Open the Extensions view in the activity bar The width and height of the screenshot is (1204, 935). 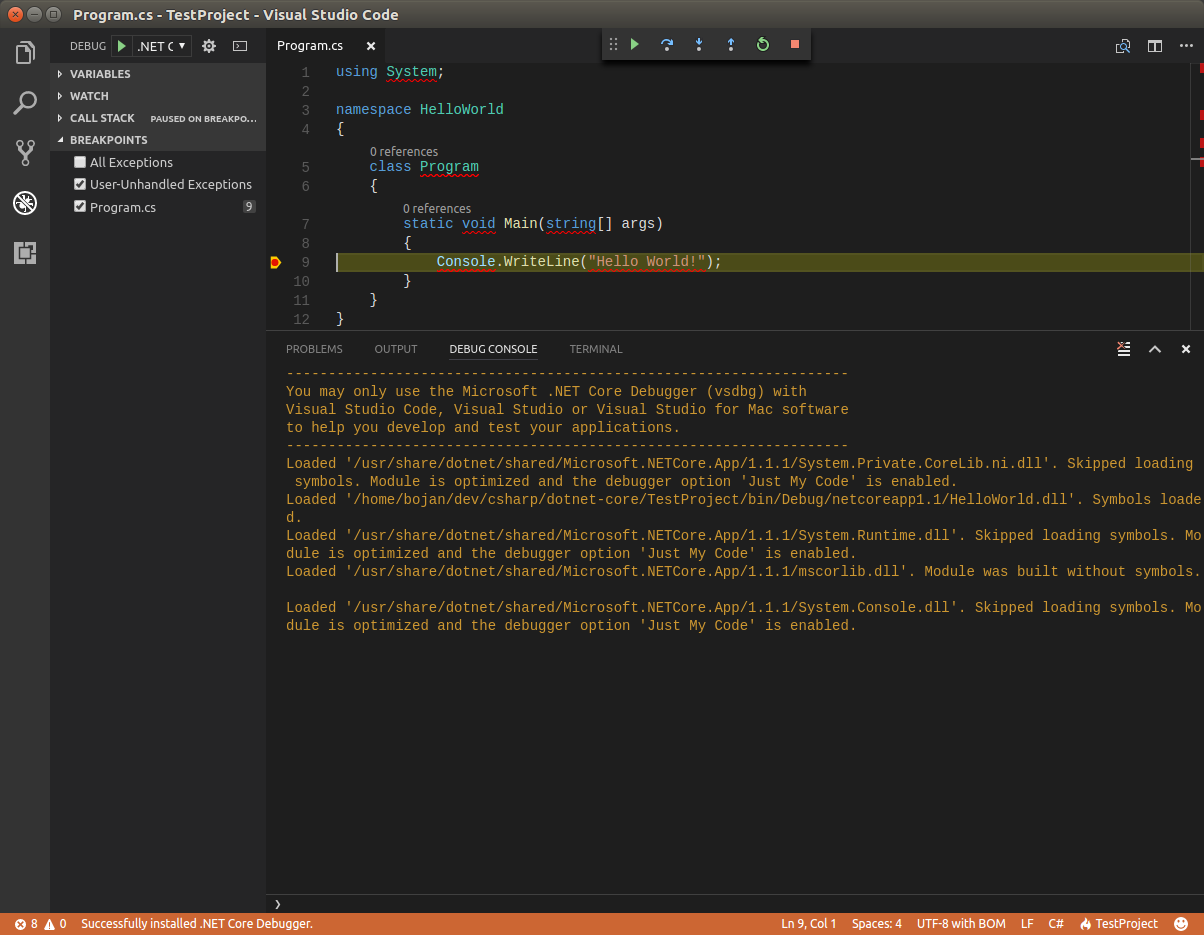click(25, 253)
